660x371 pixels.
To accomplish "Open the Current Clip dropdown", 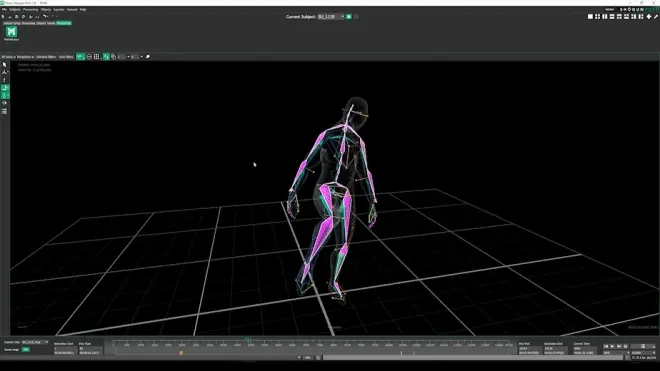I will (35, 342).
